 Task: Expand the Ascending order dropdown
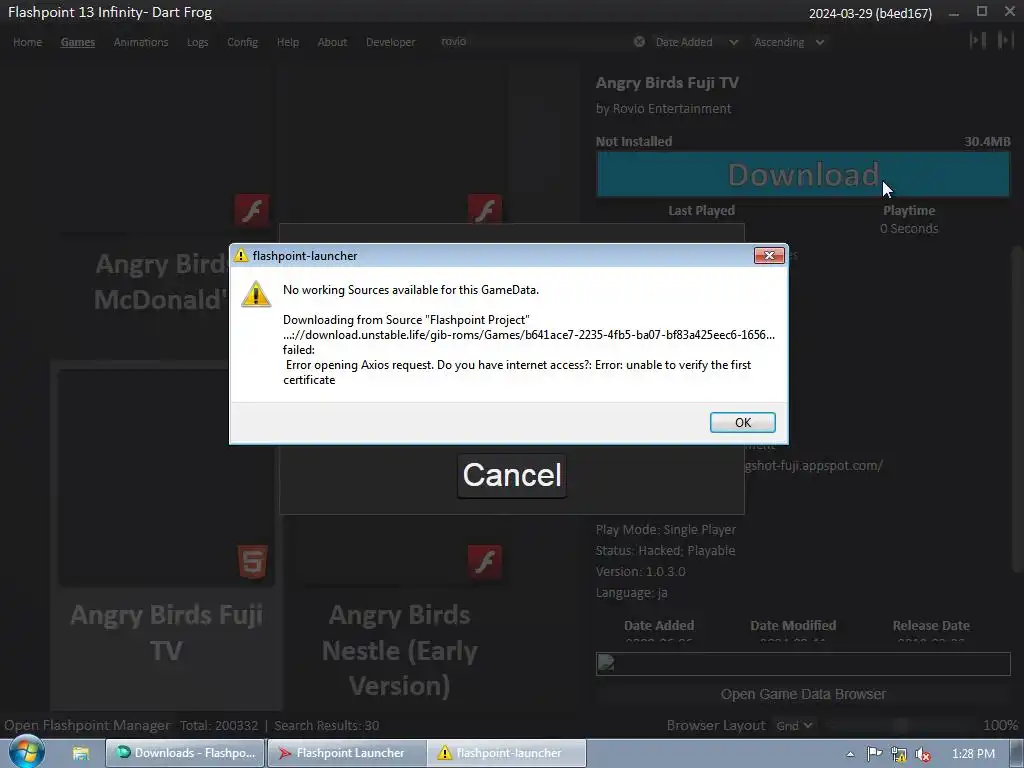click(789, 42)
